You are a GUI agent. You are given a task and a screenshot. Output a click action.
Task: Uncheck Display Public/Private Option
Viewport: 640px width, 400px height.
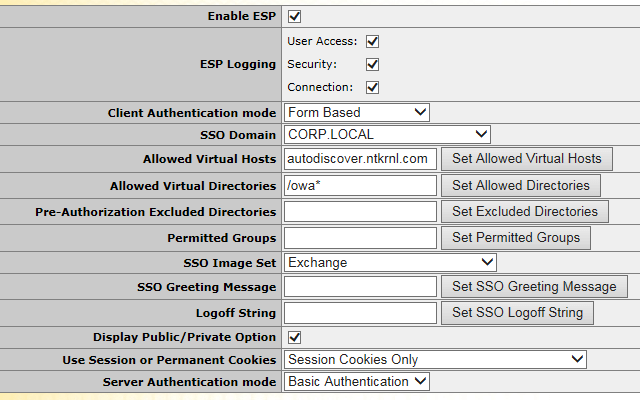[294, 337]
